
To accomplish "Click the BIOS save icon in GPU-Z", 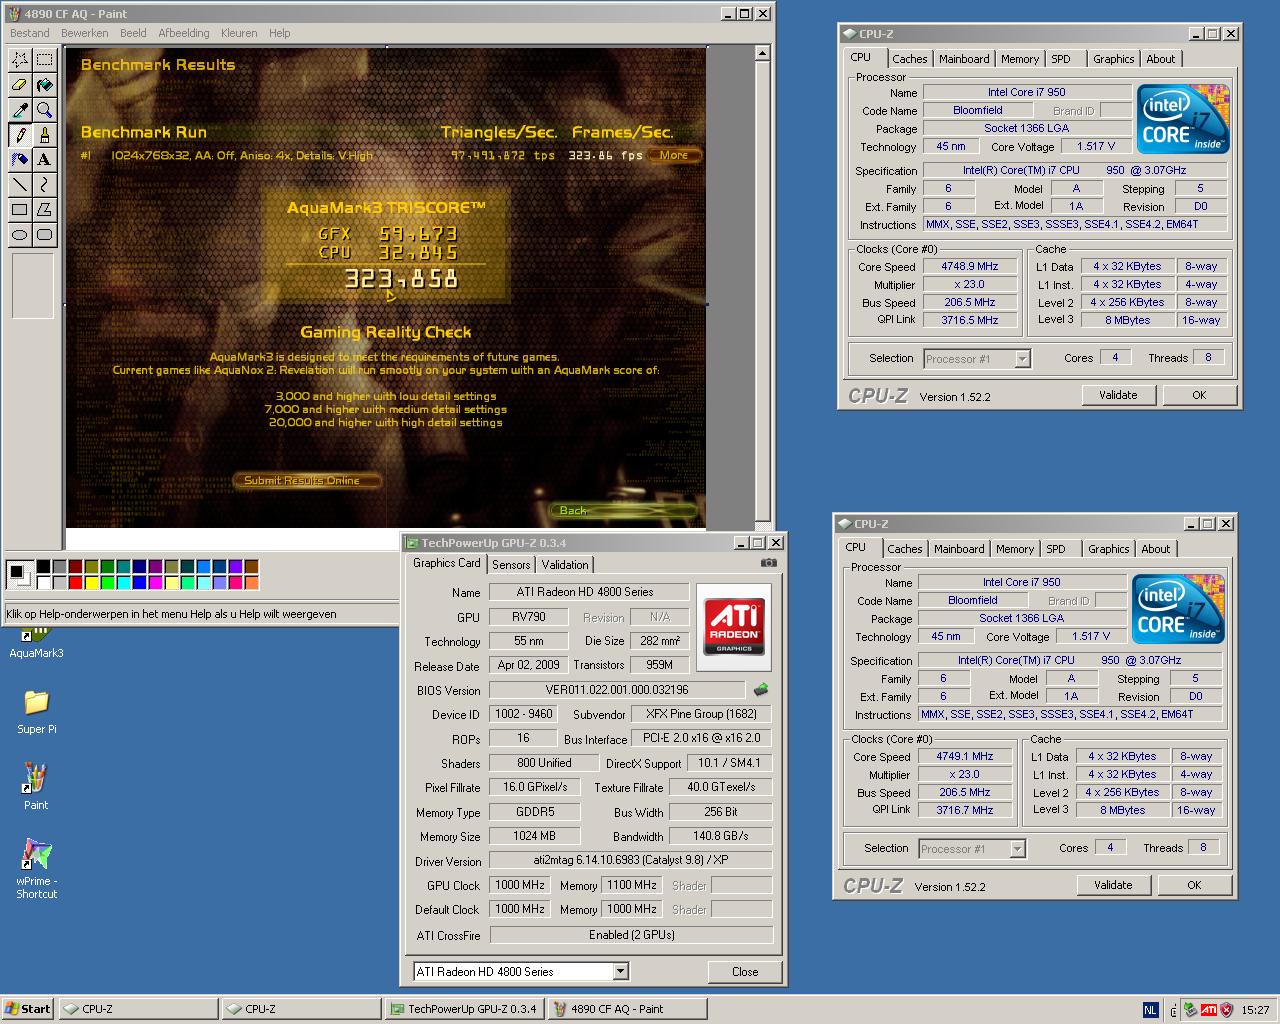I will point(761,690).
